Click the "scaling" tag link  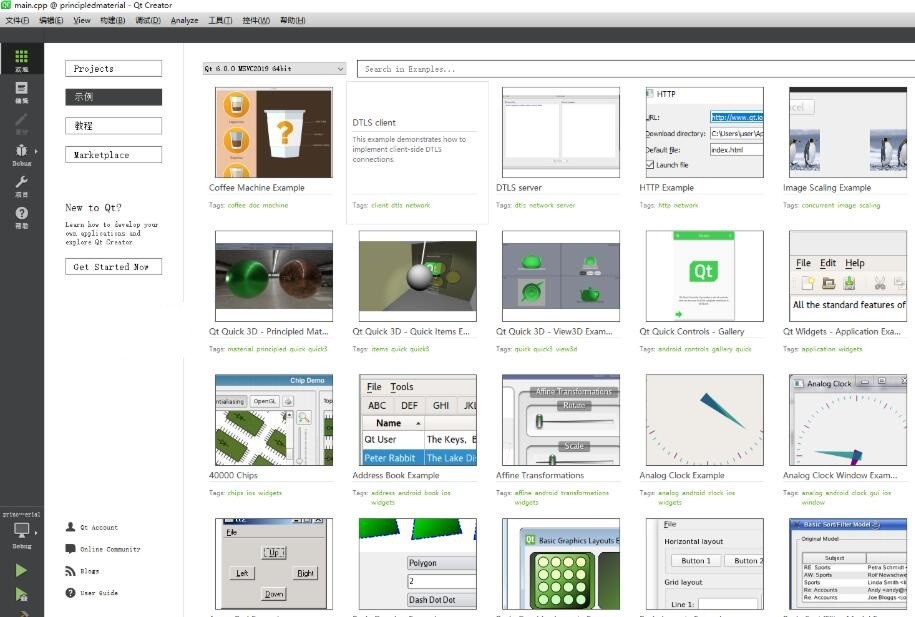pos(869,205)
